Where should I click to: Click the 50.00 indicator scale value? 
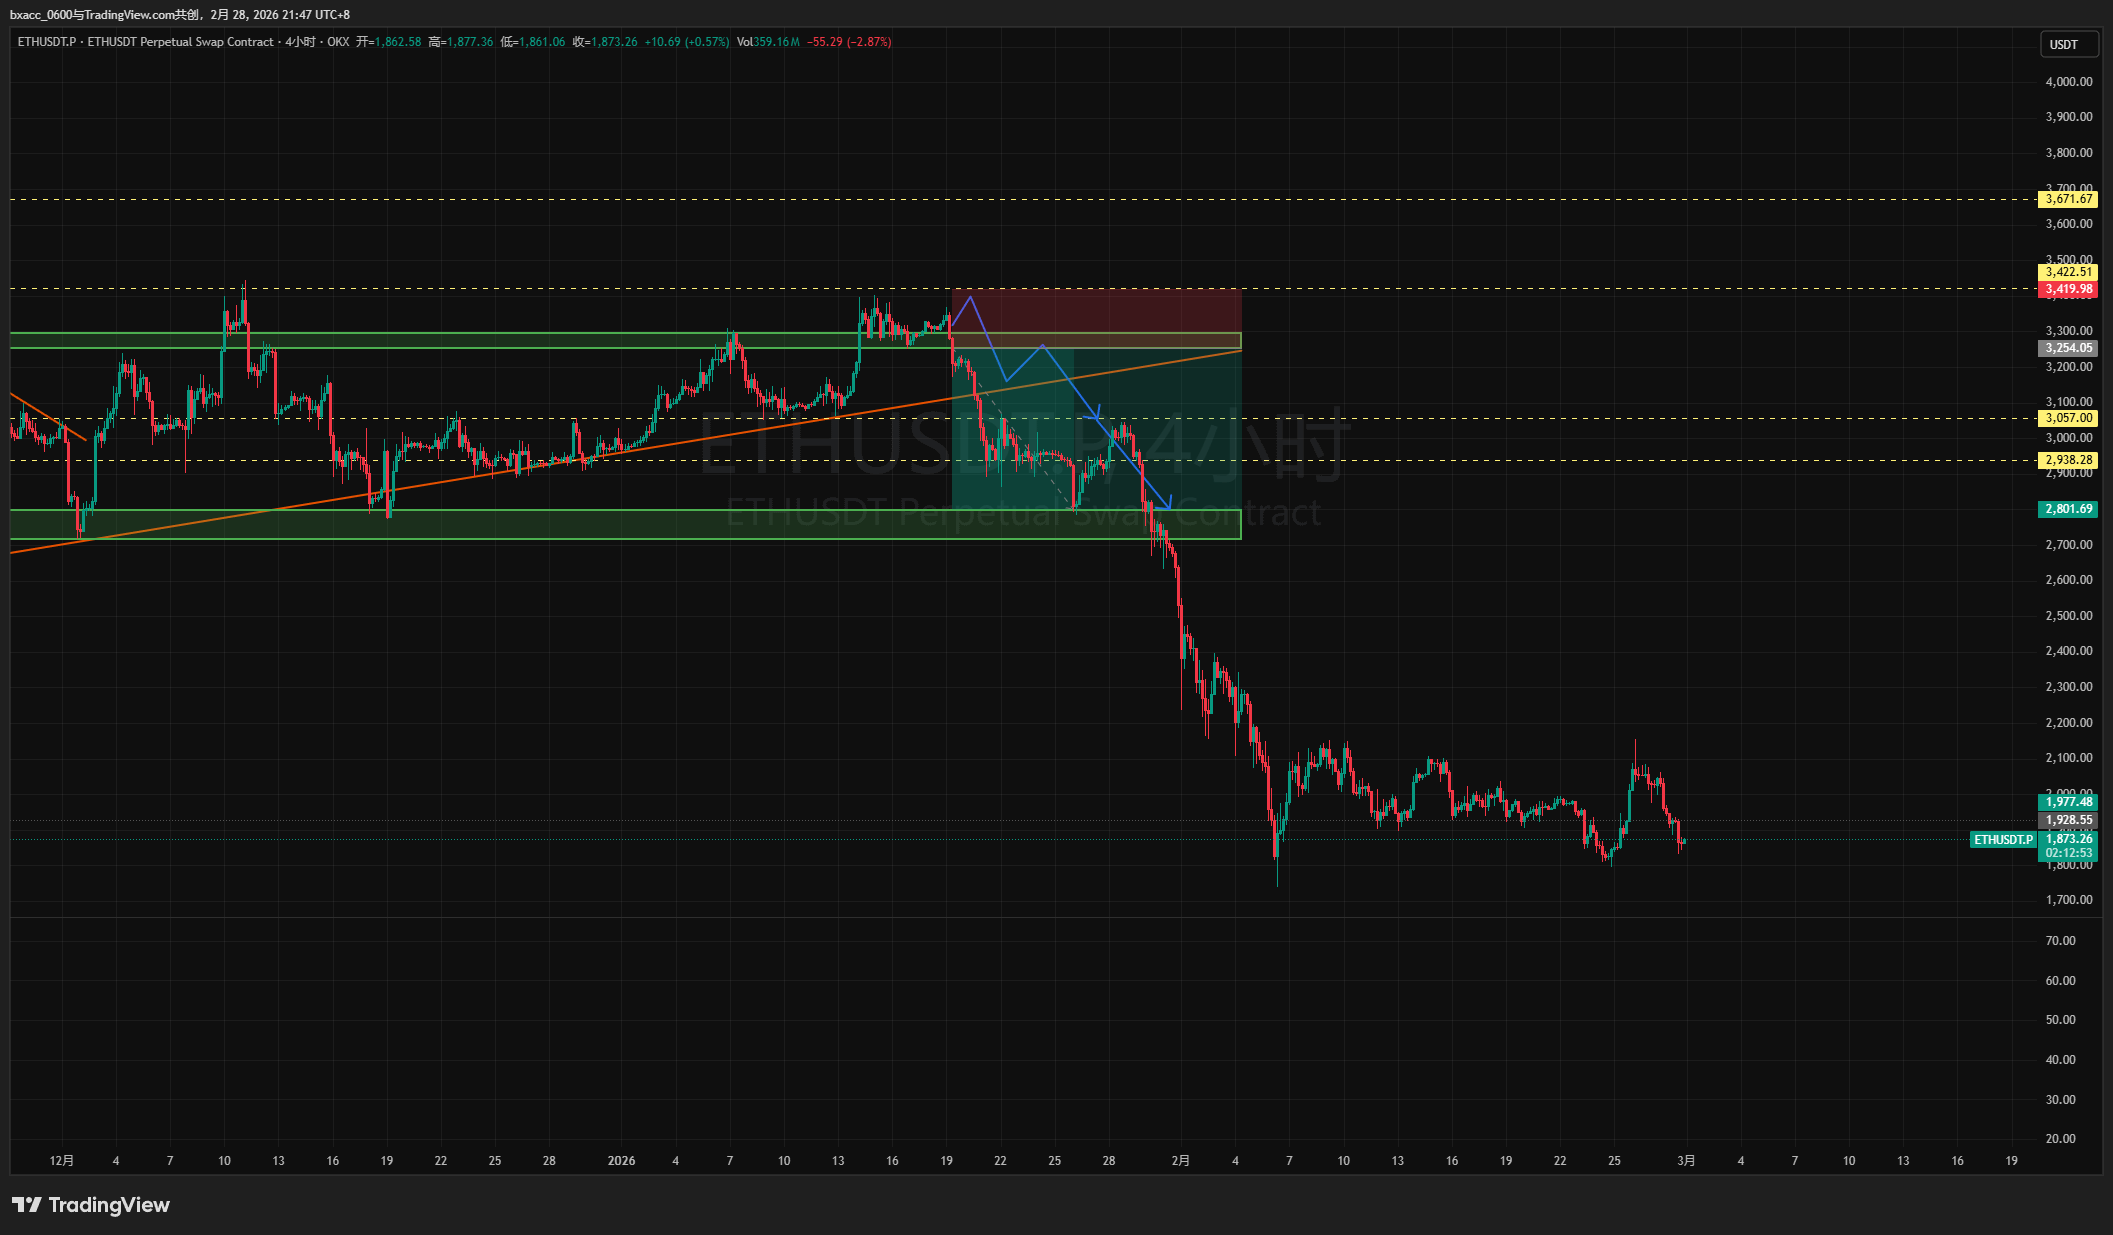pos(2060,1020)
